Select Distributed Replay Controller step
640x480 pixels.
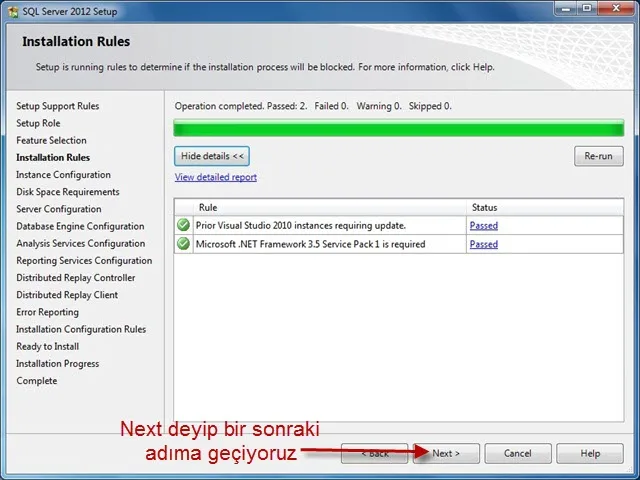coord(76,278)
